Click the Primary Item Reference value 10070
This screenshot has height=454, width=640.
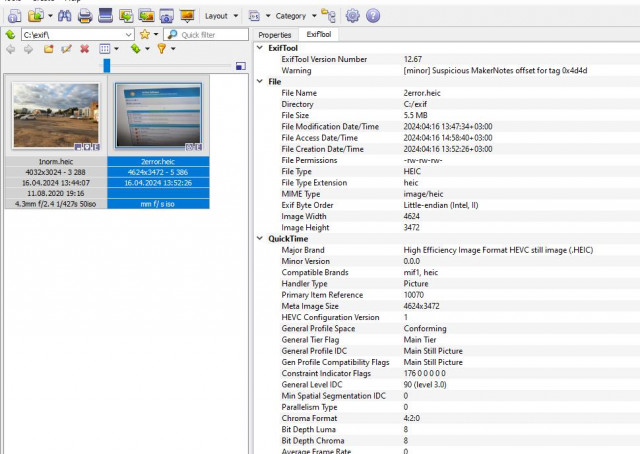click(x=413, y=295)
